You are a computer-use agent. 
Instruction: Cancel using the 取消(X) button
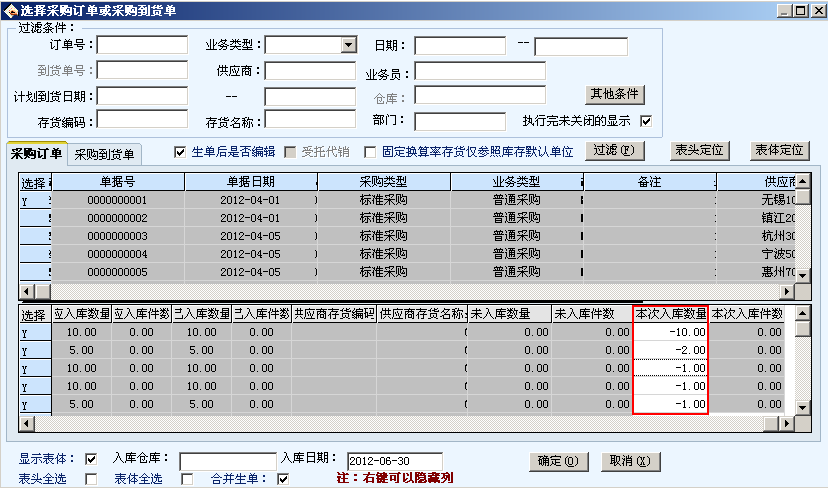click(630, 461)
